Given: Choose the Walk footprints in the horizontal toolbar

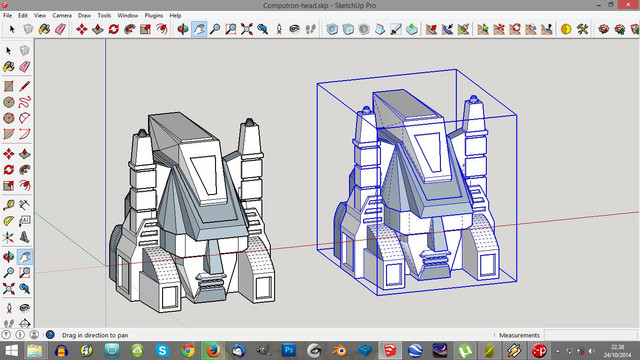Looking at the screenshot, I should (311, 29).
